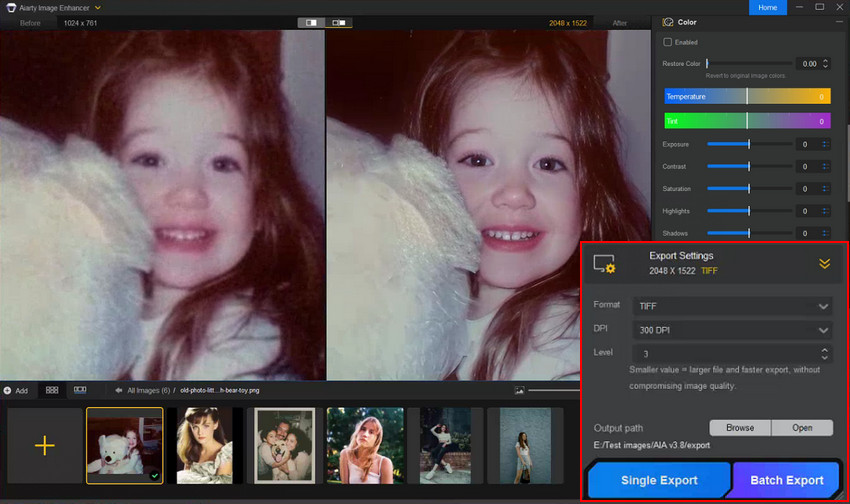The image size is (850, 504).
Task: Click the Add images plus icon
Action: point(8,390)
